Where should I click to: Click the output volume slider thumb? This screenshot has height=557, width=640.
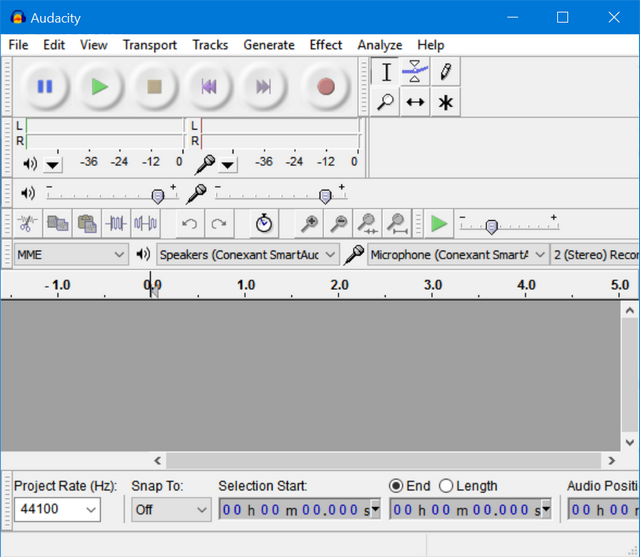click(x=158, y=196)
